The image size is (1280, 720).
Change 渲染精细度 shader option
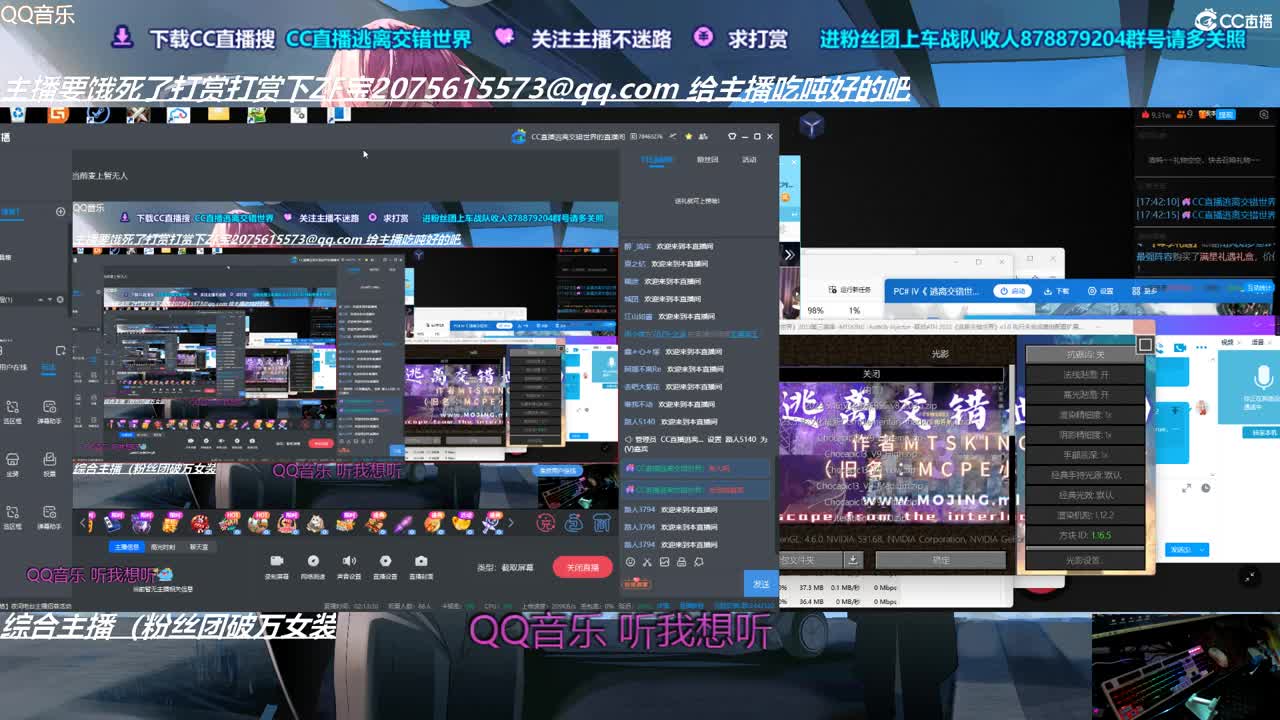point(1084,415)
